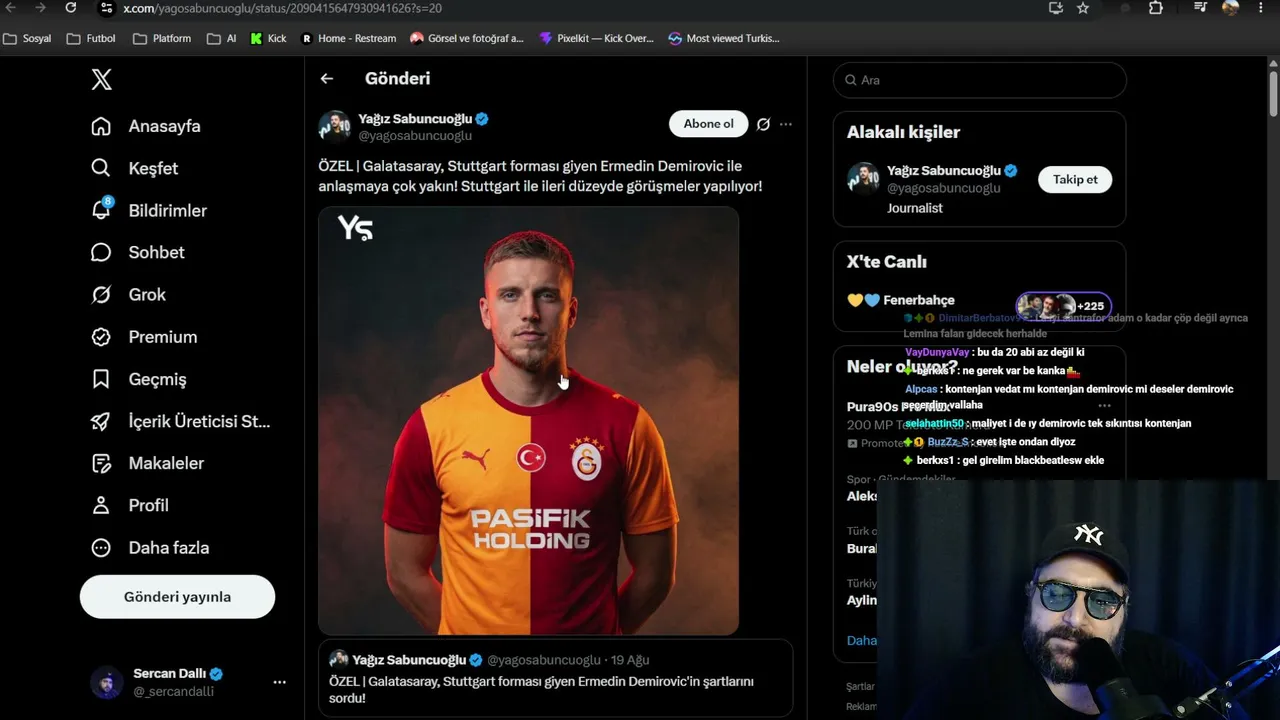Go to Anasayfa home icon
The width and height of the screenshot is (1280, 720).
[101, 126]
